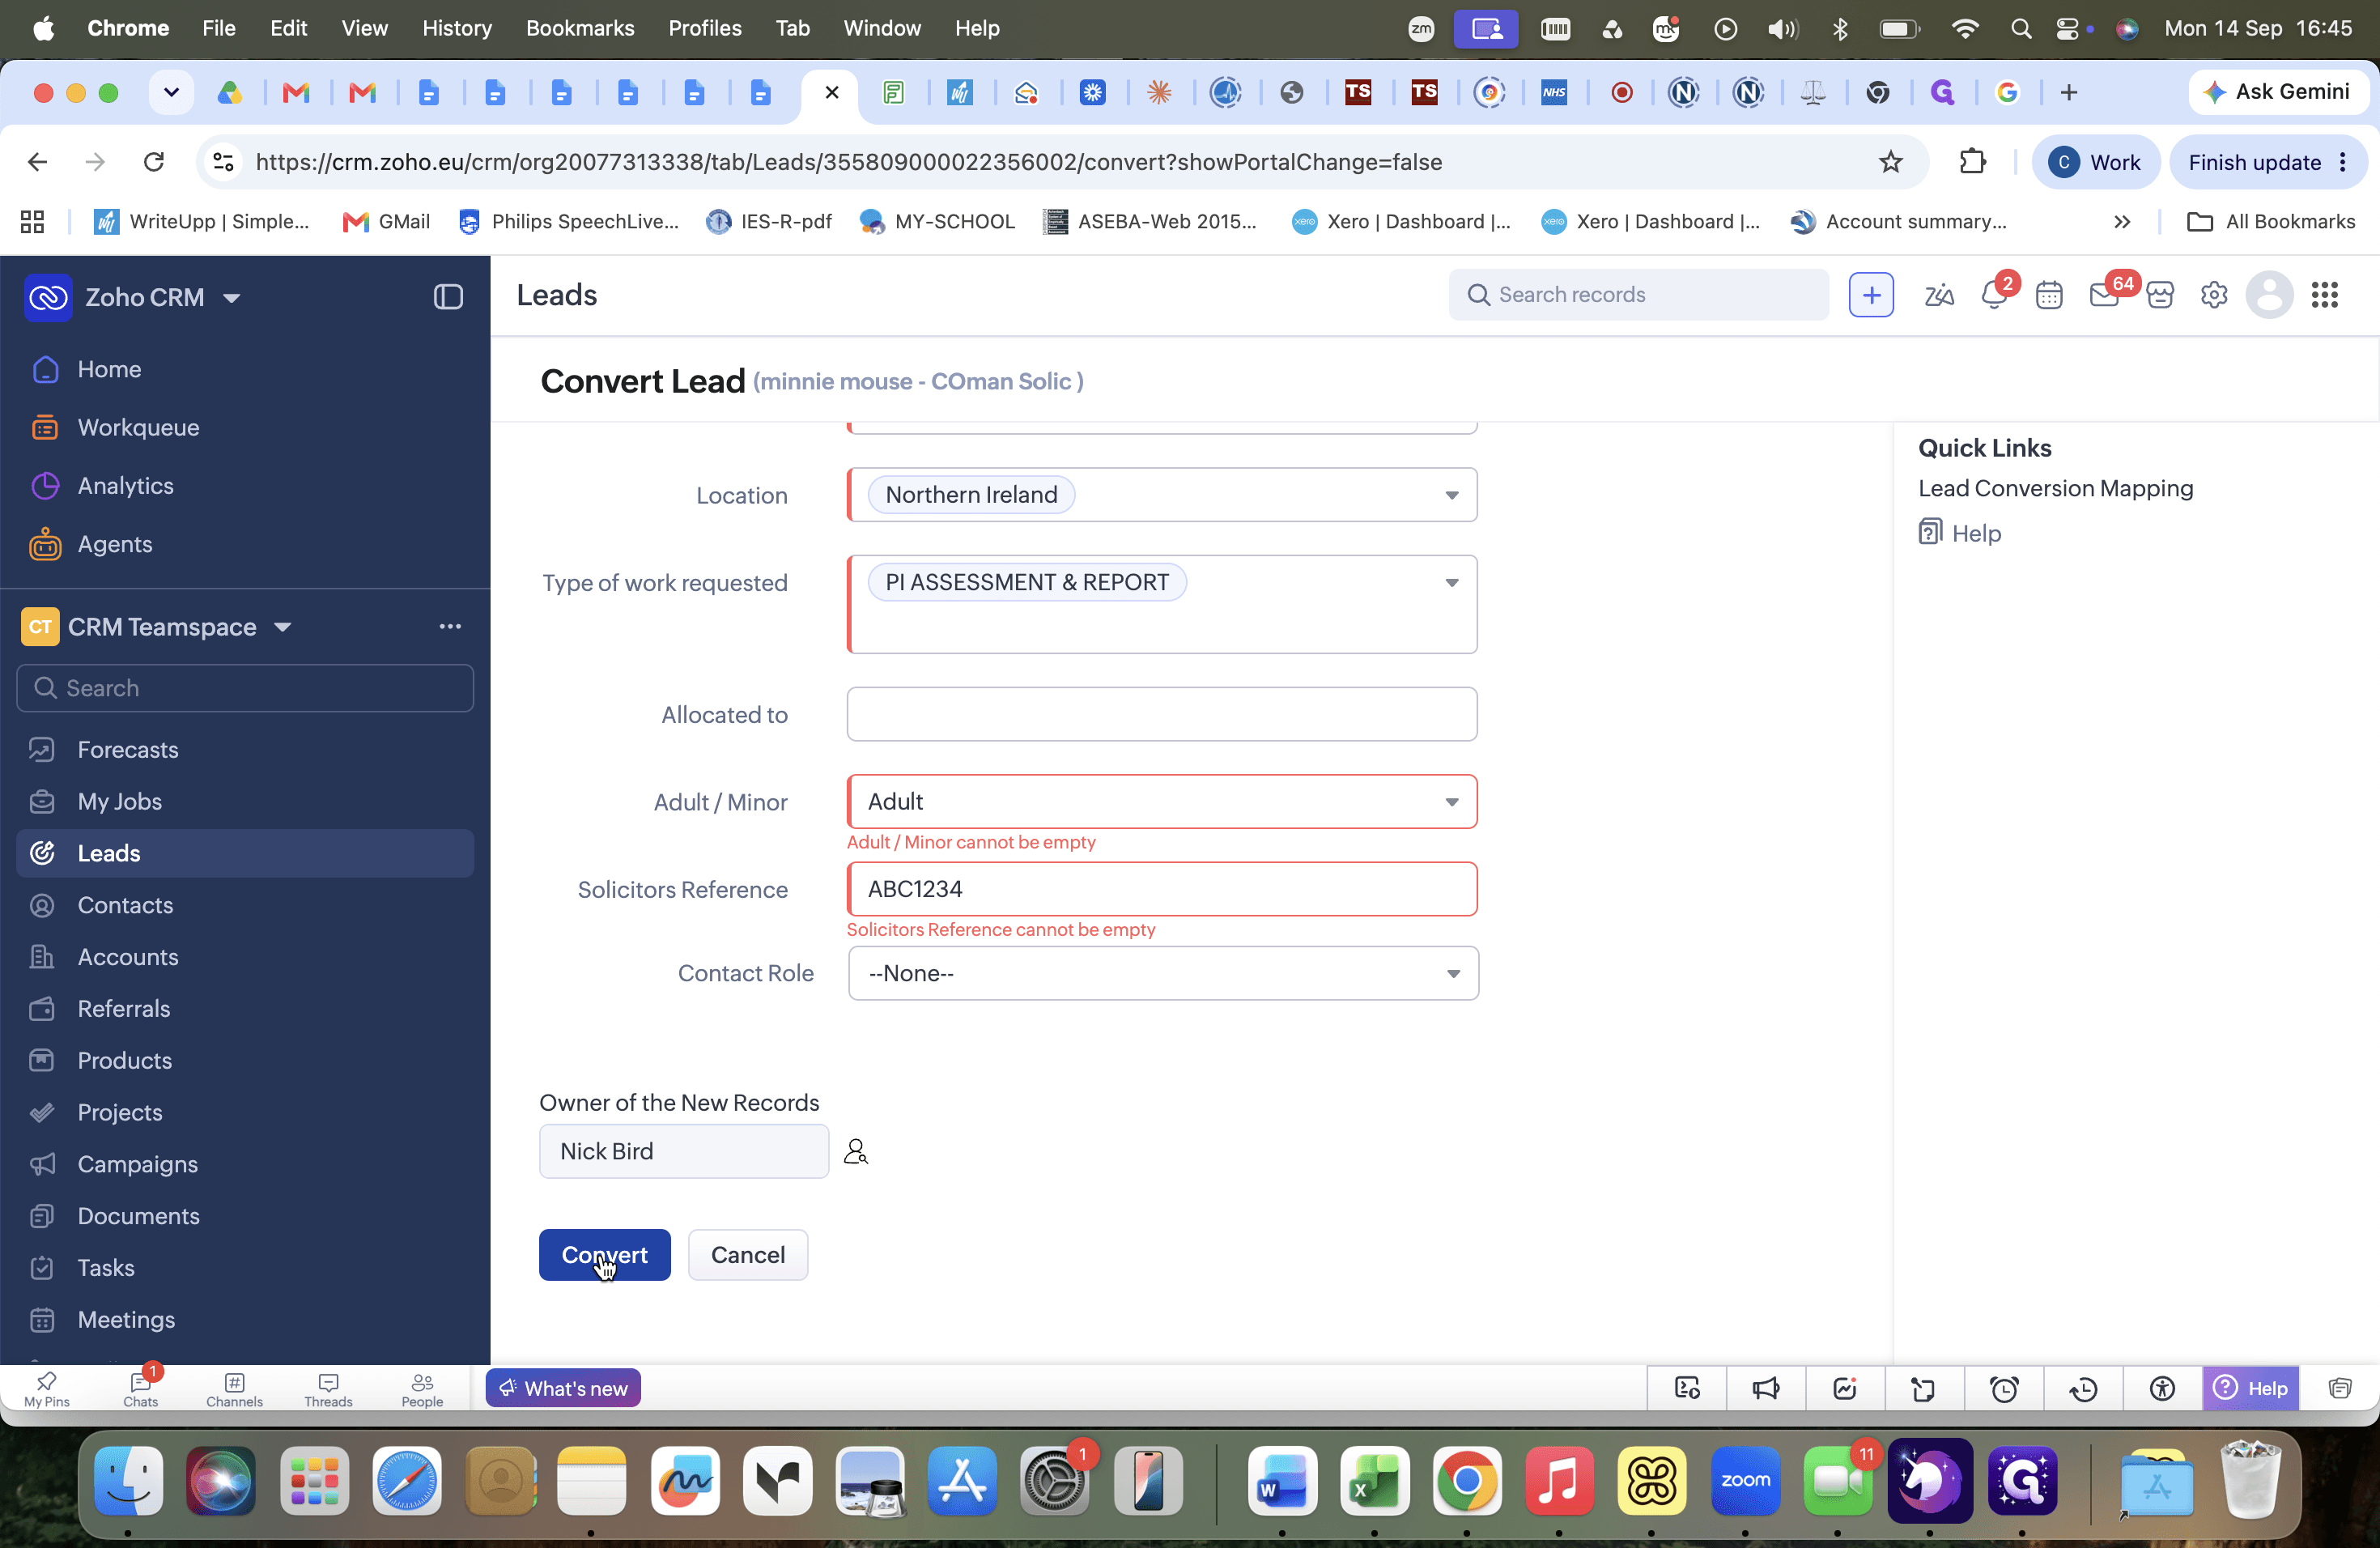Open Channels in bottom bar
This screenshot has height=1548, width=2380.
234,1389
